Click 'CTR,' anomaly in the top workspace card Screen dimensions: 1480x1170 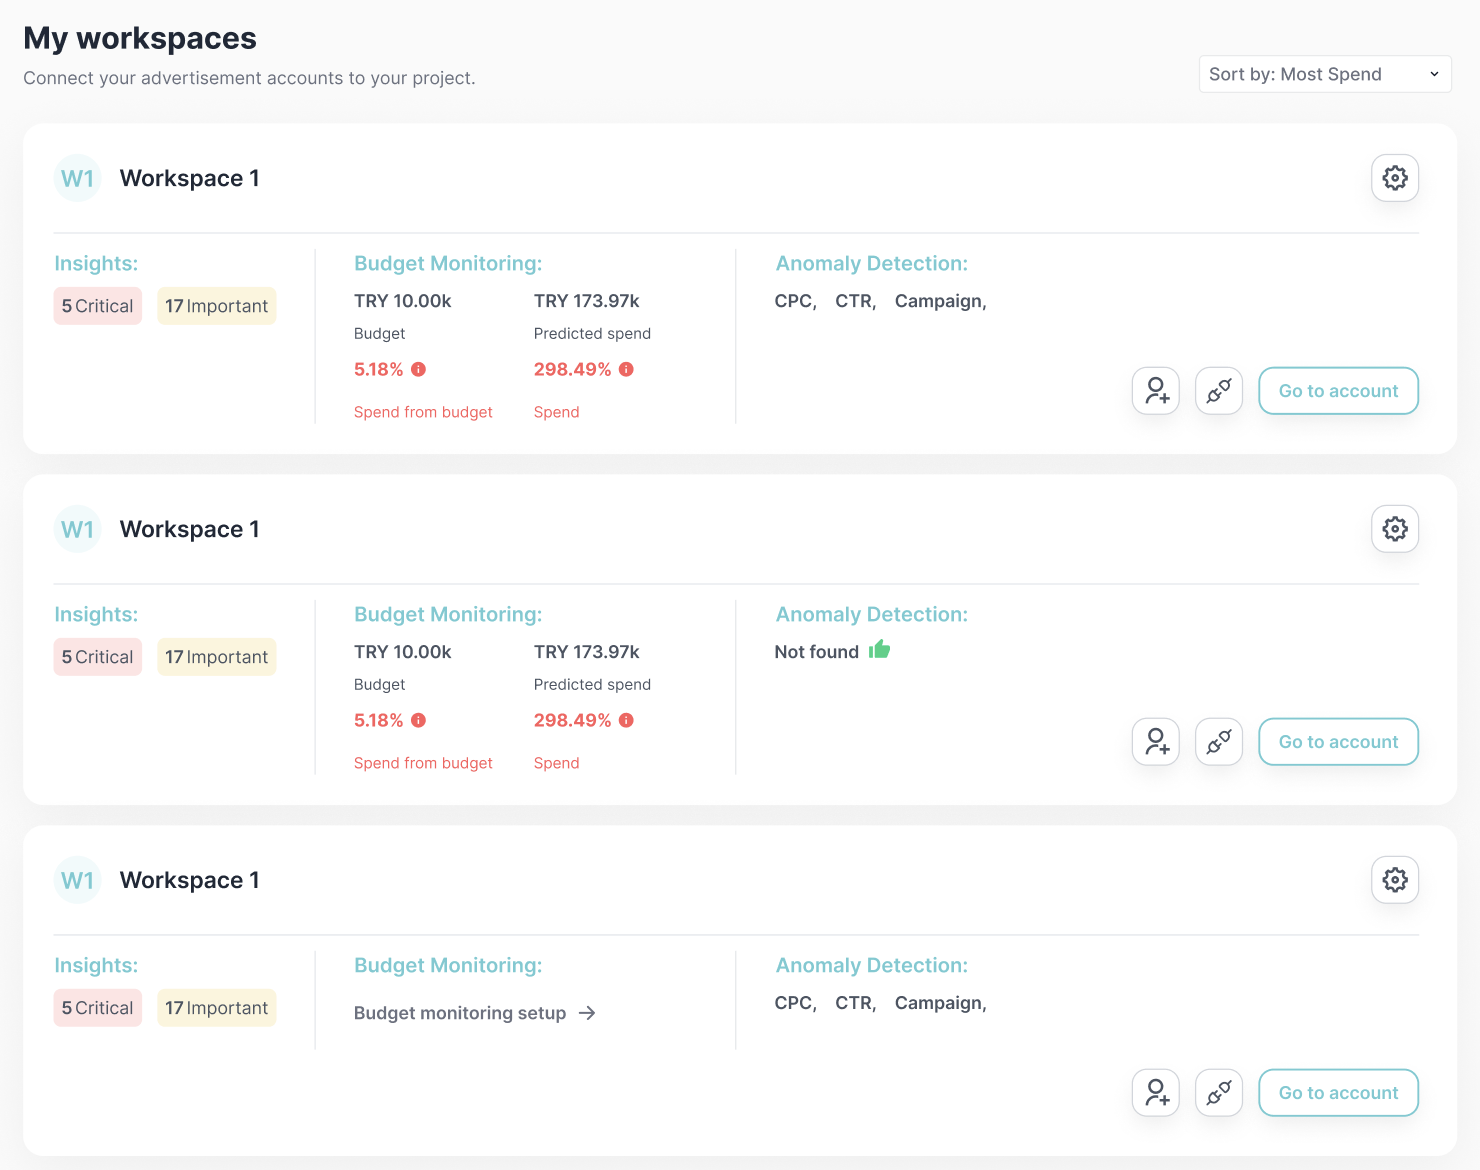click(856, 301)
